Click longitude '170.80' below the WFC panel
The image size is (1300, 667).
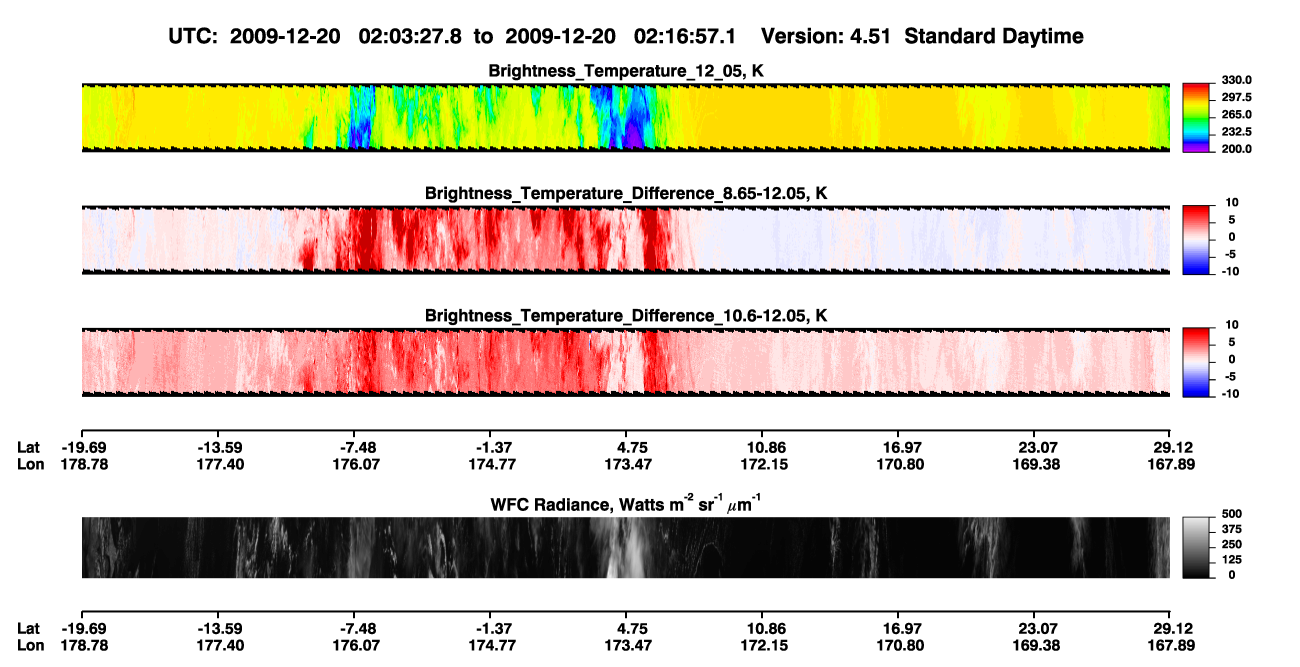(898, 645)
